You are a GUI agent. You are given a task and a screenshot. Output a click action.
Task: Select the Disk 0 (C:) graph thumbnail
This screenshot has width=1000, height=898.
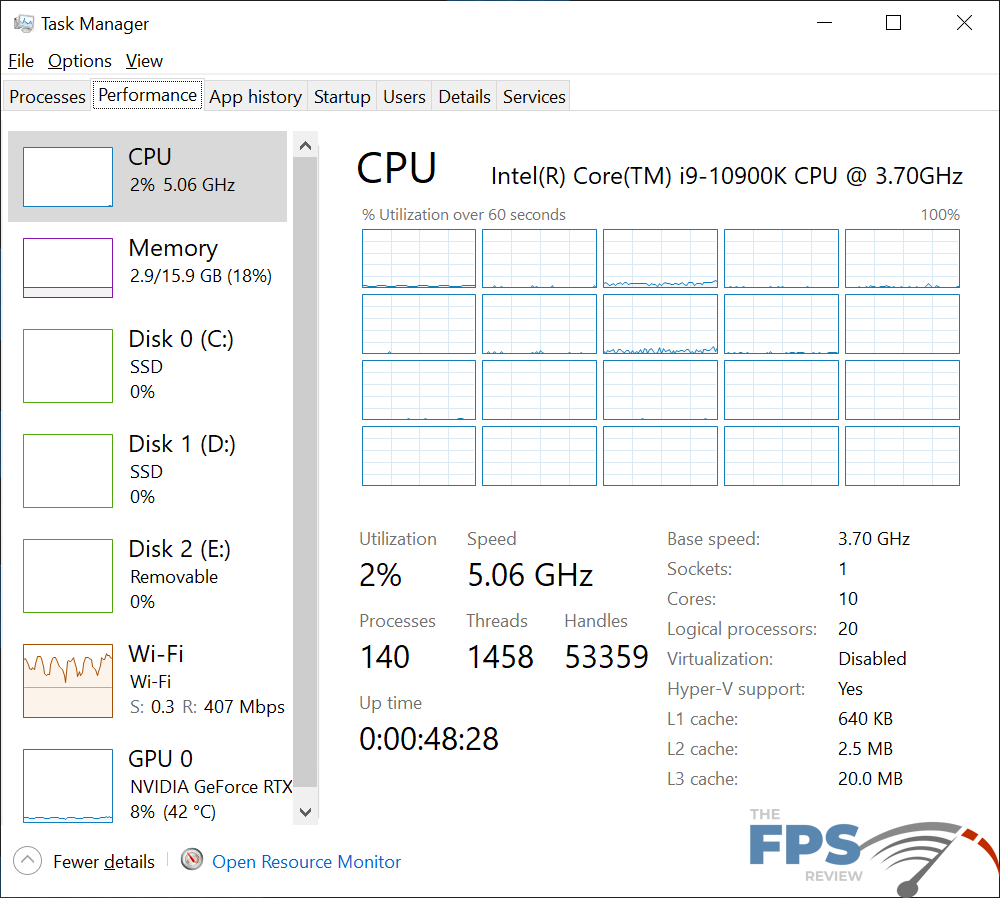[68, 365]
